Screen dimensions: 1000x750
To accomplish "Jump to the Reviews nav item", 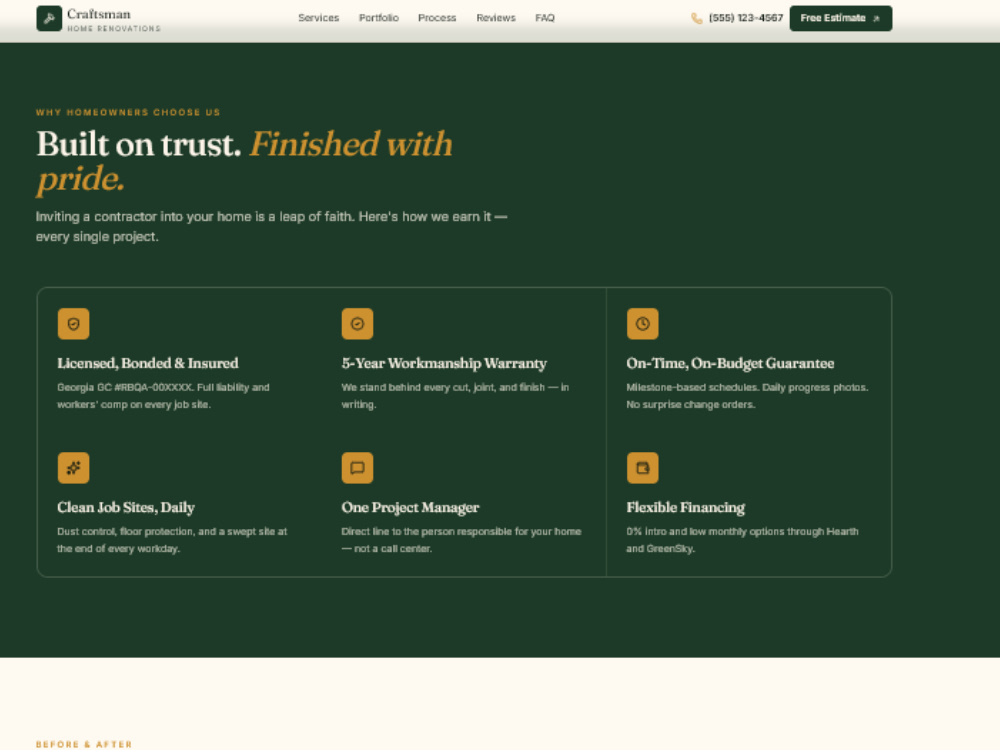I will pyautogui.click(x=496, y=18).
